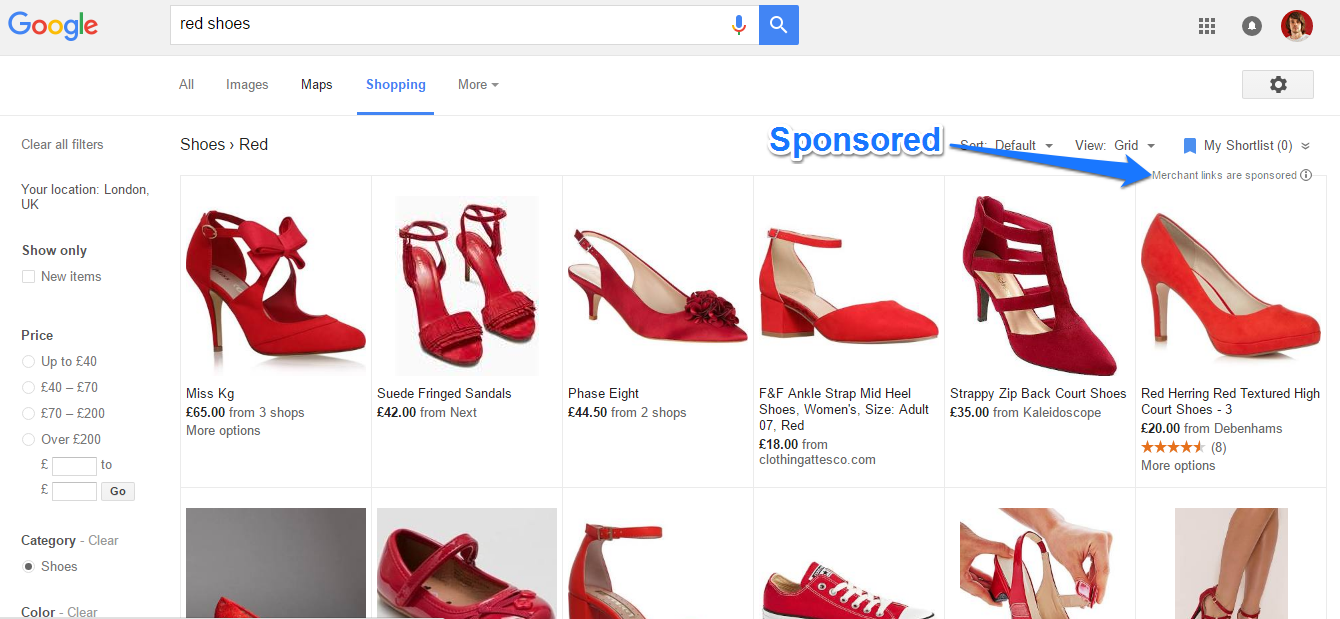Expand the More search menu
The image size is (1340, 619).
pyautogui.click(x=478, y=85)
